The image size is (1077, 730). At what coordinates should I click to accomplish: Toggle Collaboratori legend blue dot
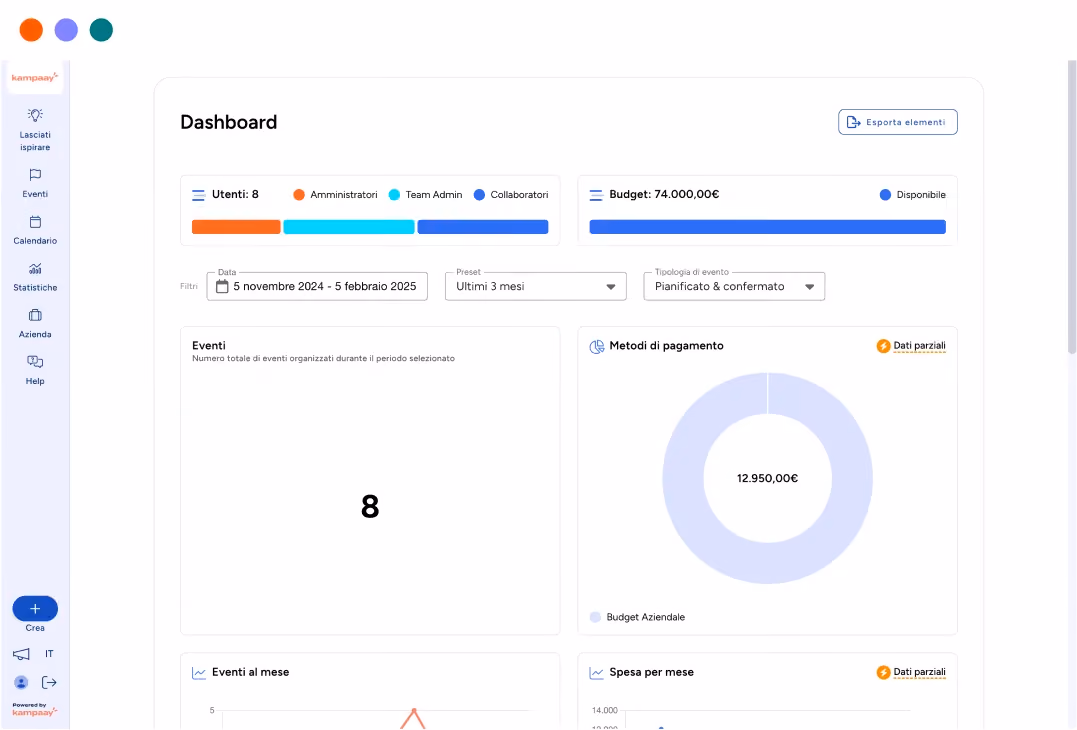tap(479, 195)
